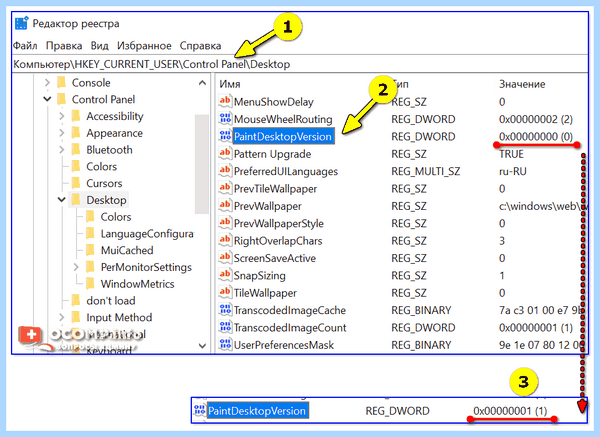Screen dimensions: 600x437
Task: Select the Appearance folder icon
Action: (x=76, y=133)
